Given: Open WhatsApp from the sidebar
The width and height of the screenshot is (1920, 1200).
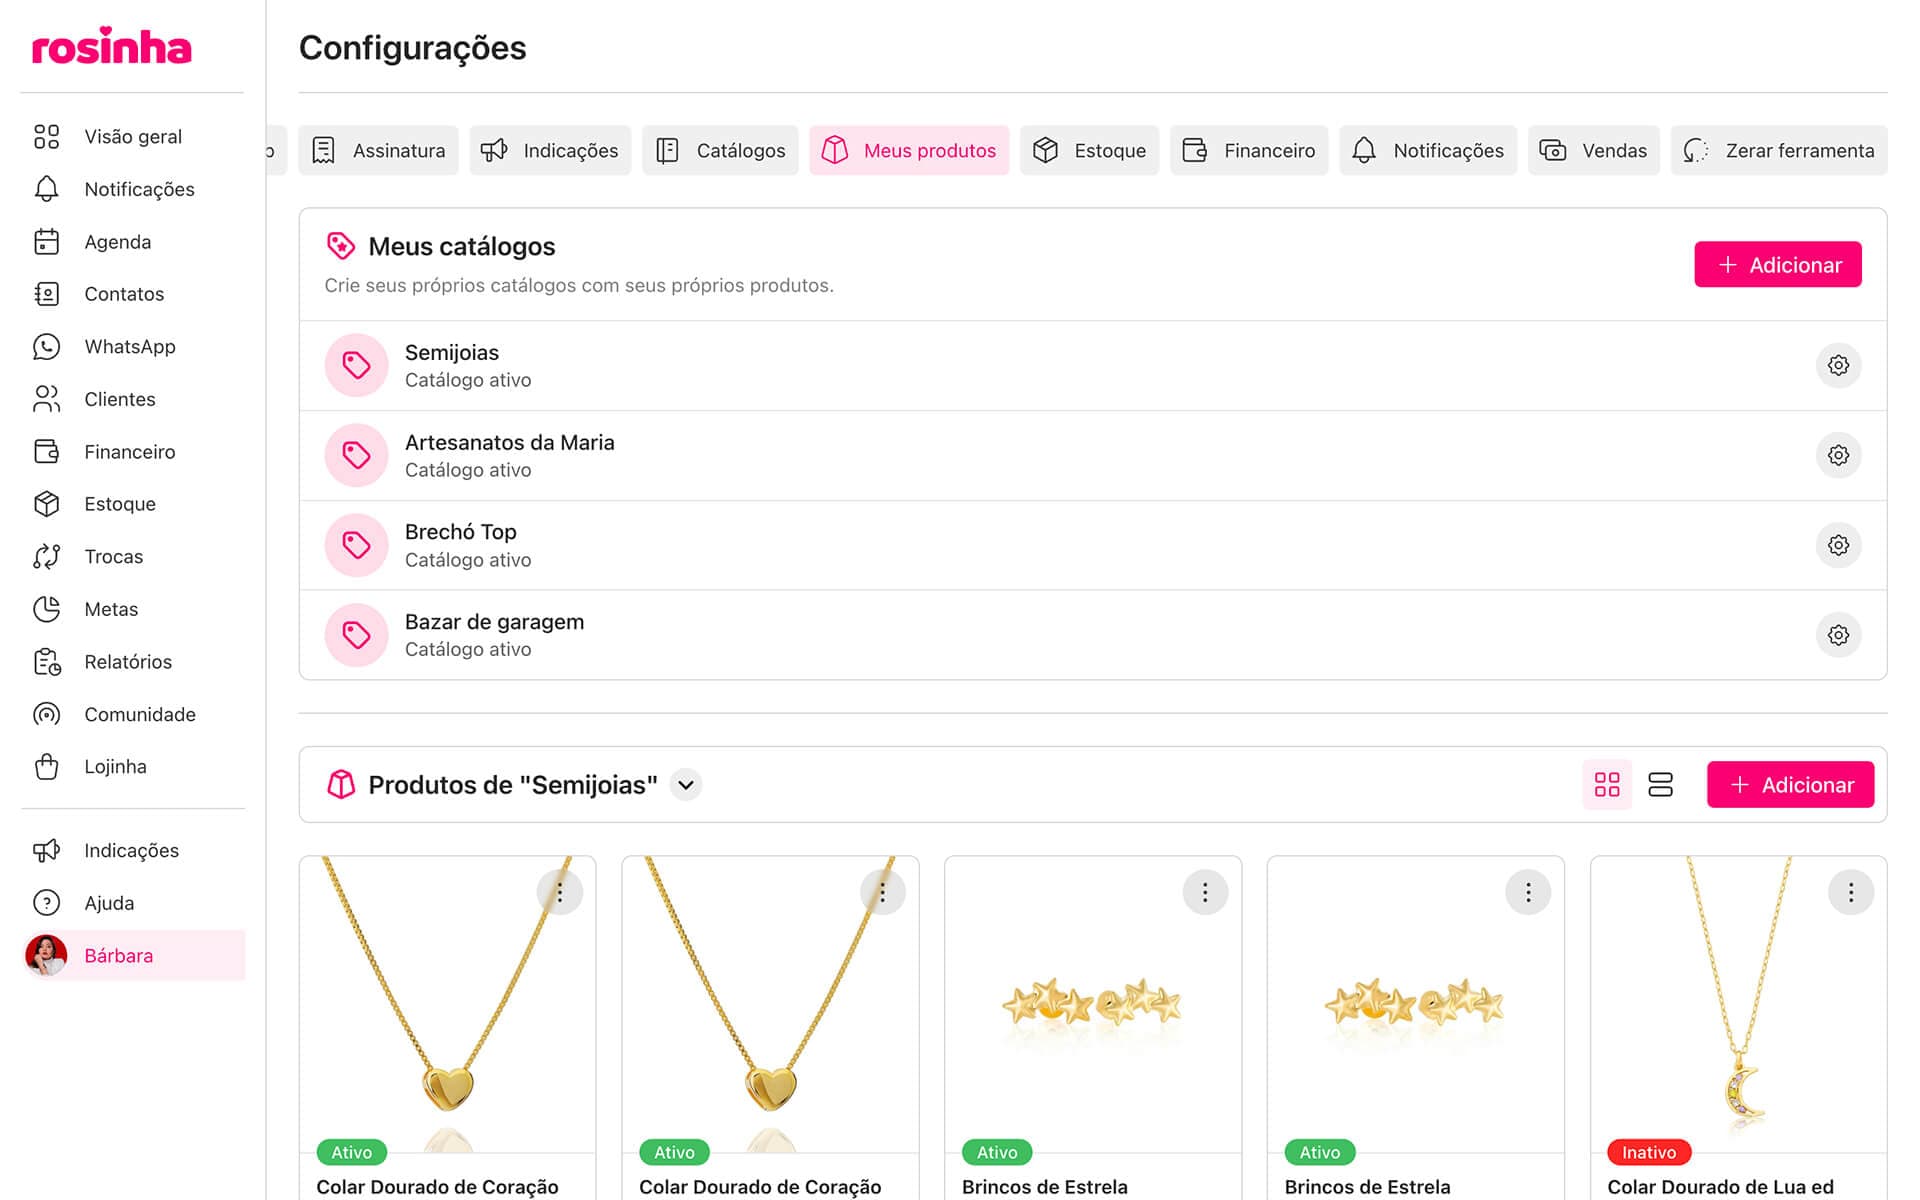Looking at the screenshot, I should point(129,346).
